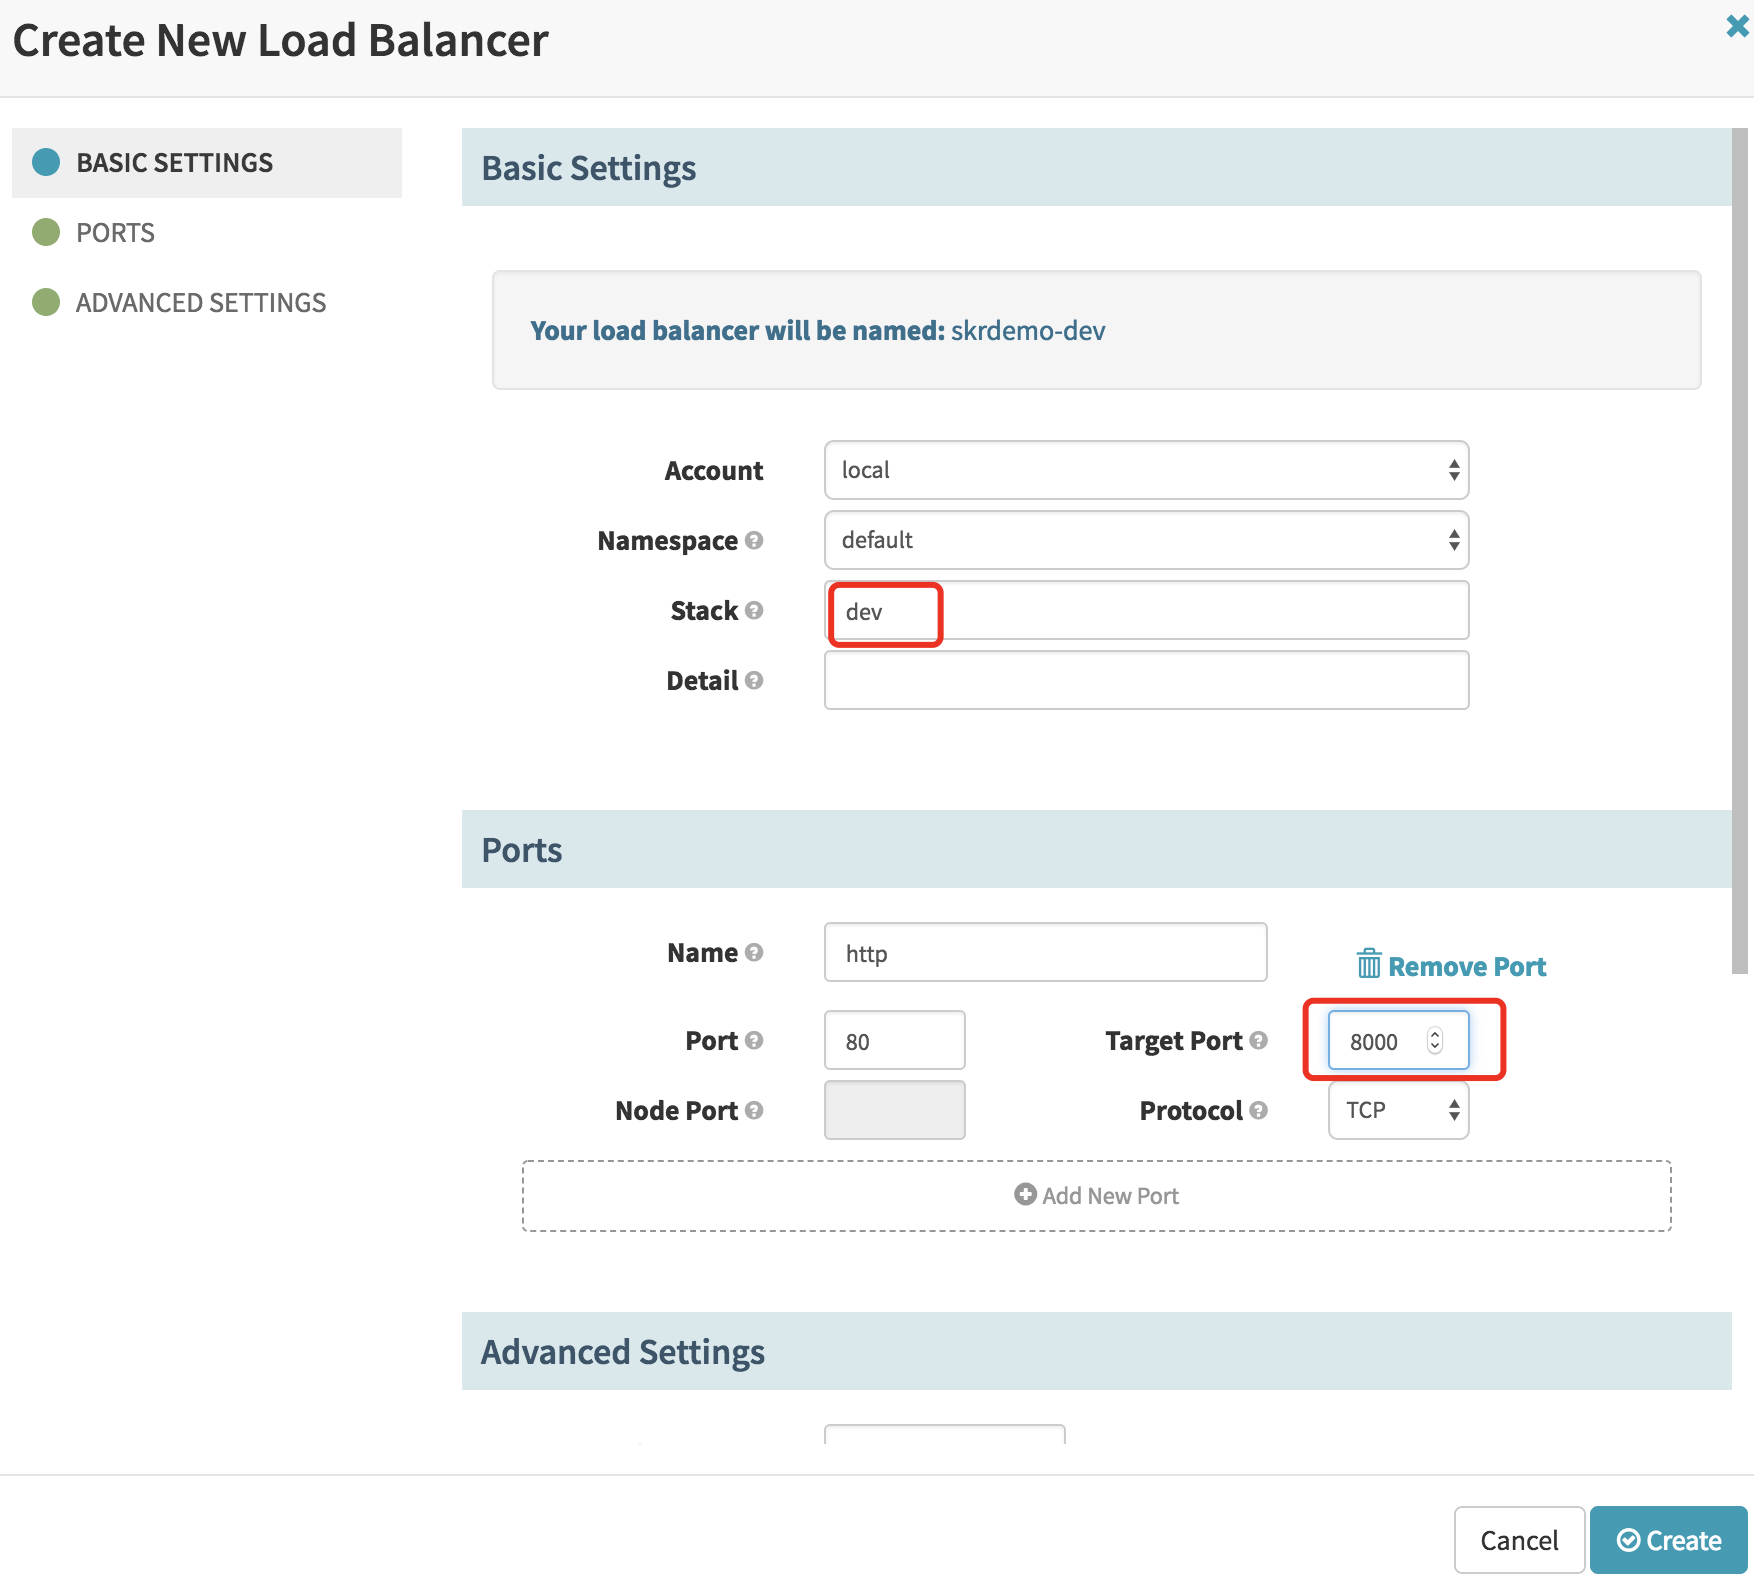Click the help icon beside port Name
This screenshot has width=1754, height=1582.
coord(754,953)
